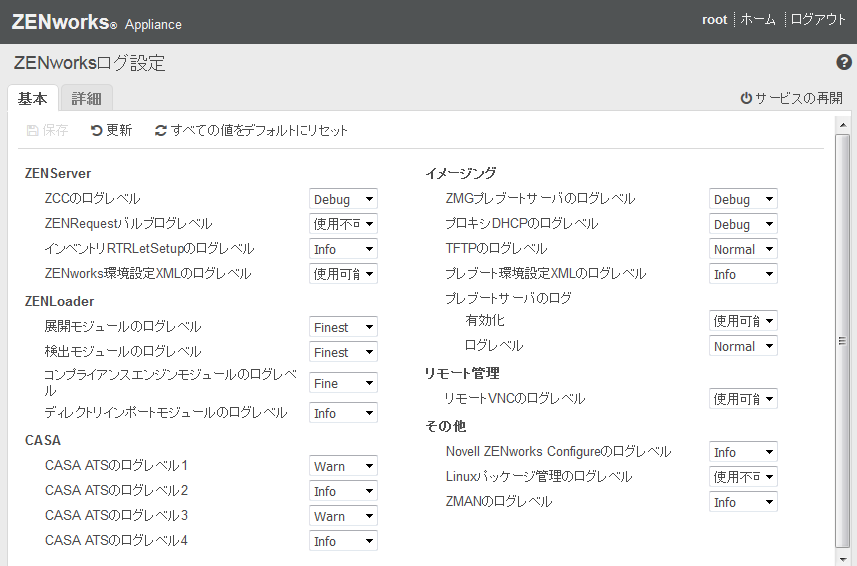The image size is (857, 566).
Task: Open the ZCC log level dropdown
Action: (343, 199)
